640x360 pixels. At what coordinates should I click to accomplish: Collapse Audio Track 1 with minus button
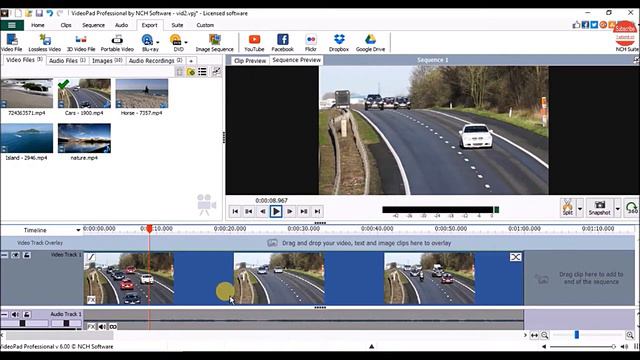point(4,314)
